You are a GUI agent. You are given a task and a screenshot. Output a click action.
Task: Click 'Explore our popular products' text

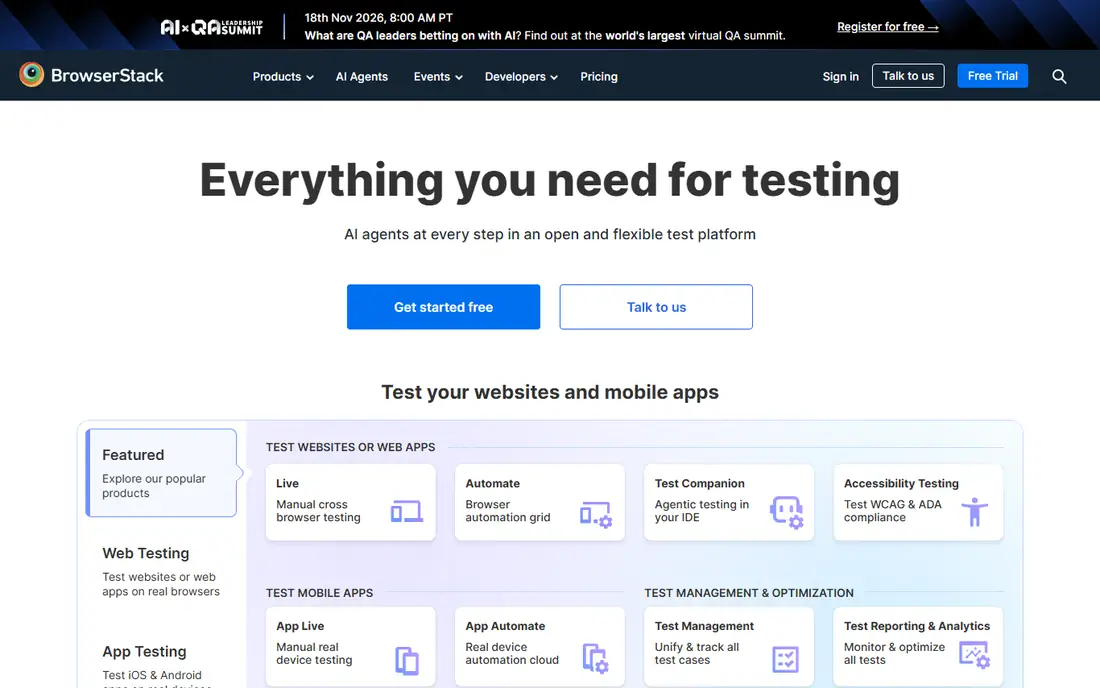pos(154,485)
